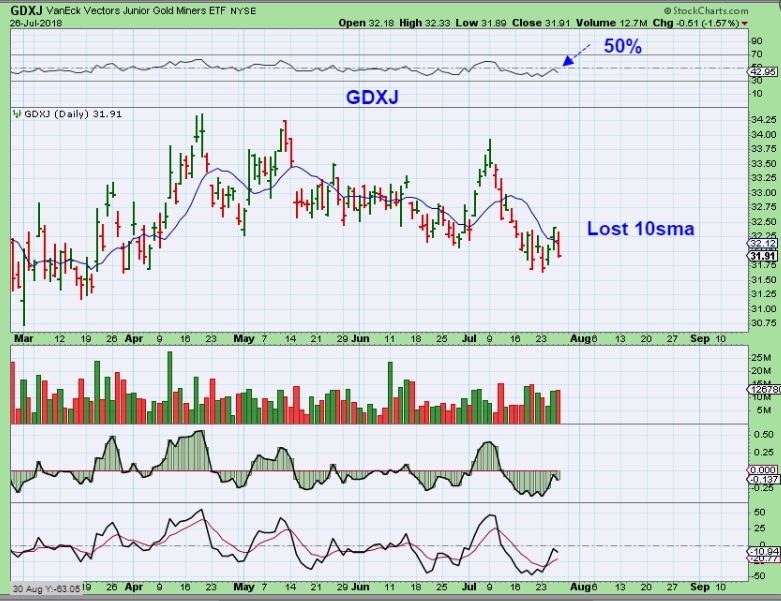Click the 26-Jul-2018 date label
This screenshot has width=781, height=601.
click(36, 22)
